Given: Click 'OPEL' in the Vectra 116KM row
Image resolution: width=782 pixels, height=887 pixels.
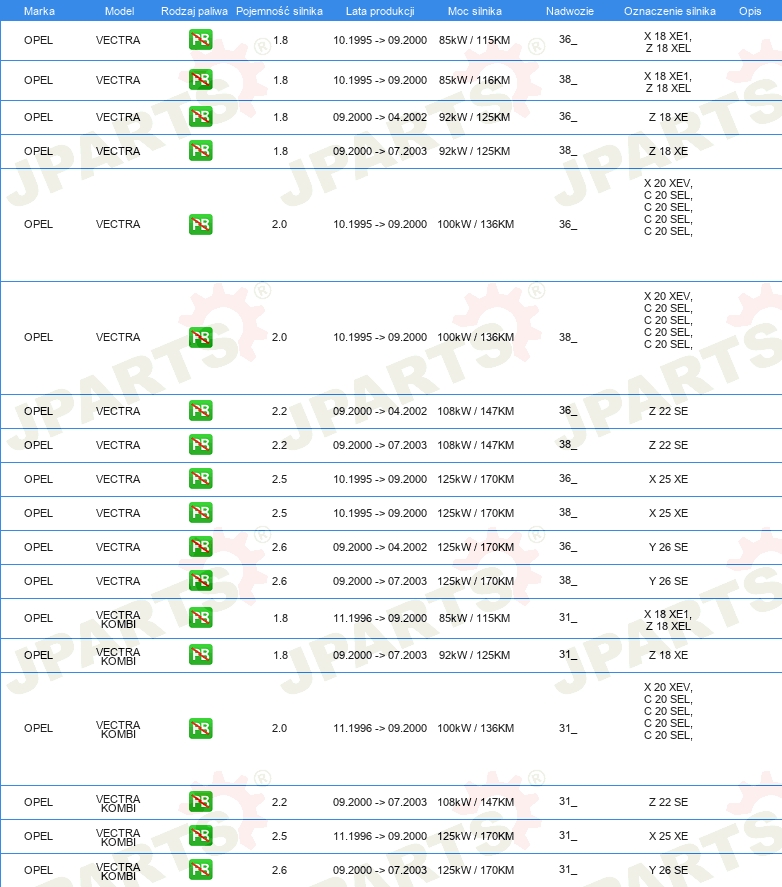Looking at the screenshot, I should [38, 80].
